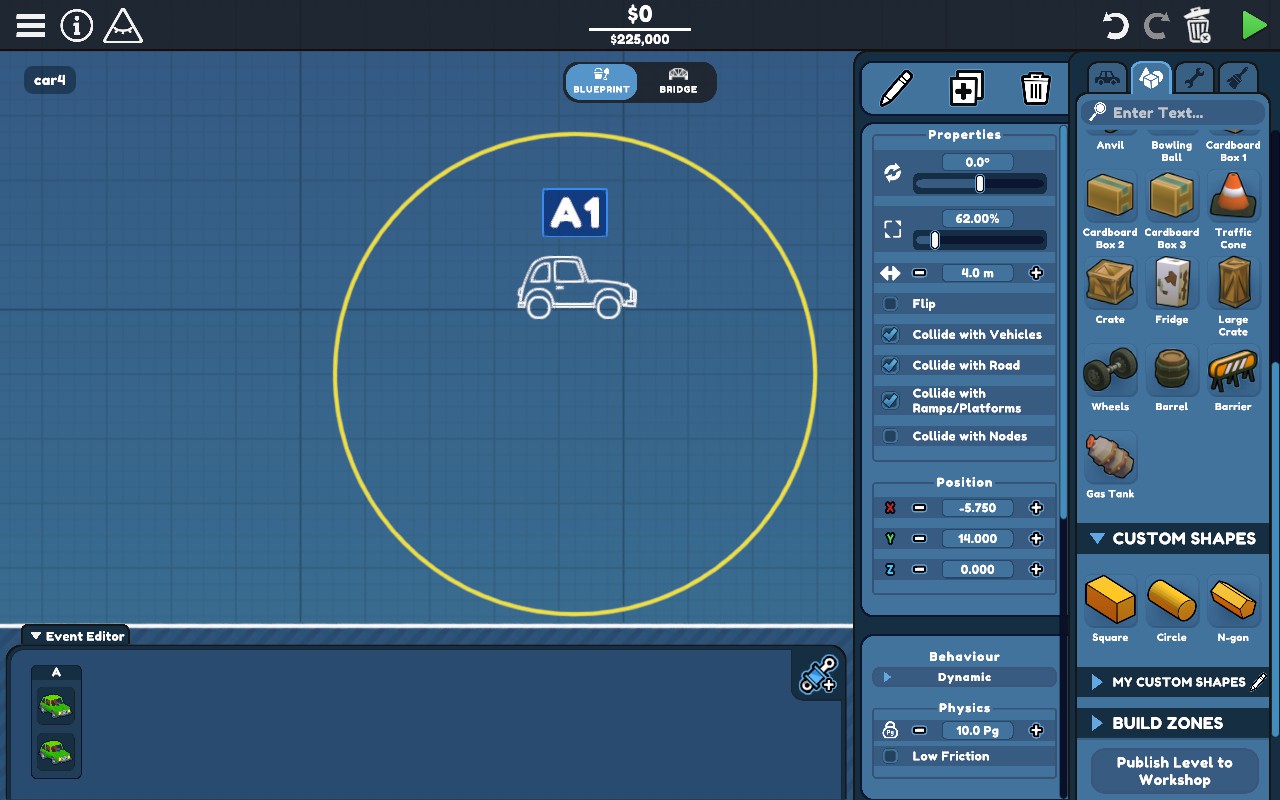Open the hamburger main menu

30,25
